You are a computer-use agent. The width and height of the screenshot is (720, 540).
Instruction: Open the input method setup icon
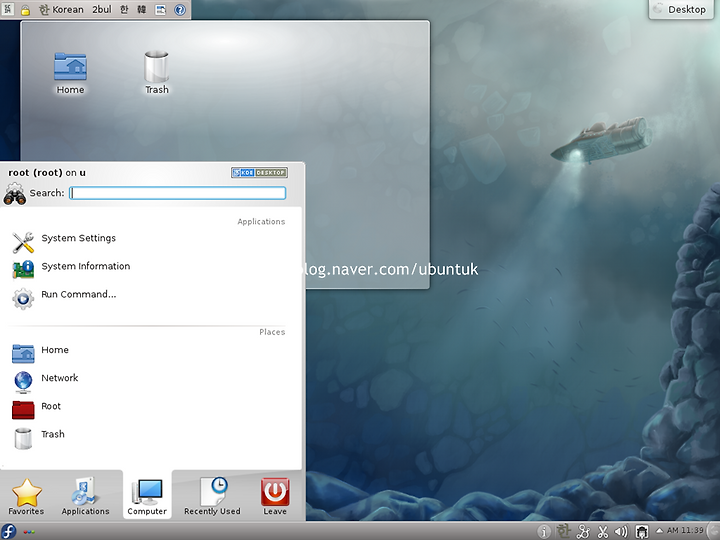point(160,9)
